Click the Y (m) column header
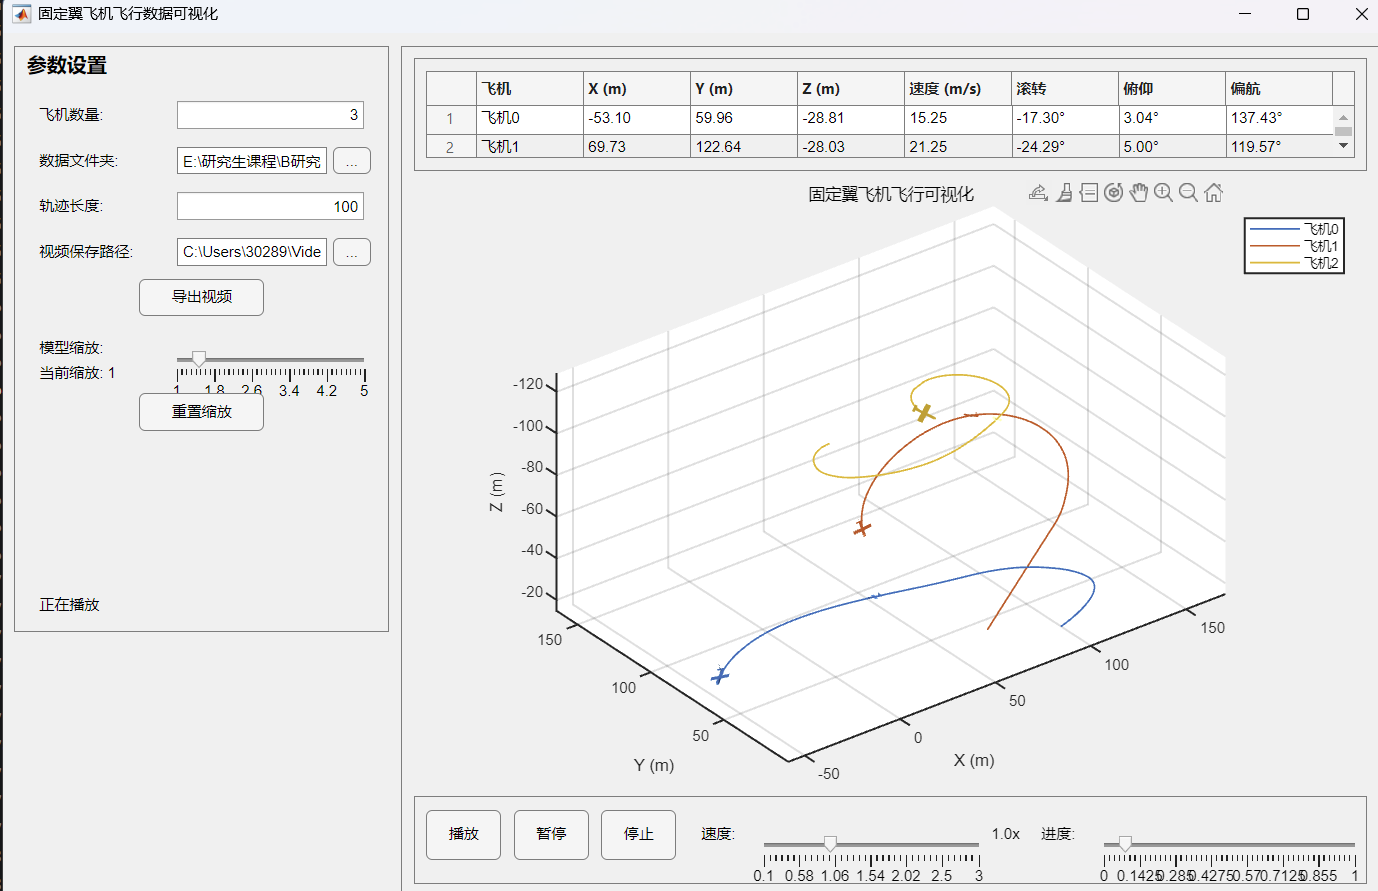This screenshot has height=891, width=1378. [x=744, y=88]
